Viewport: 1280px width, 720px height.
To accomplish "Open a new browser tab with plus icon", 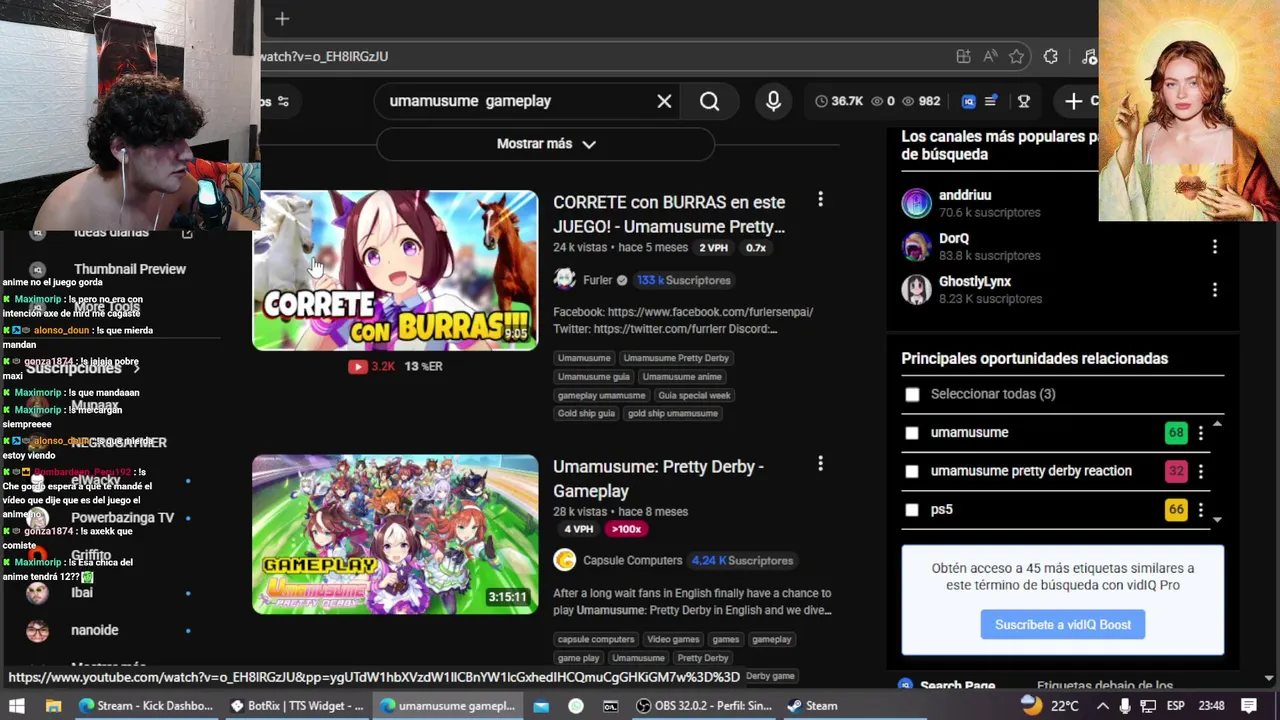I will 282,18.
